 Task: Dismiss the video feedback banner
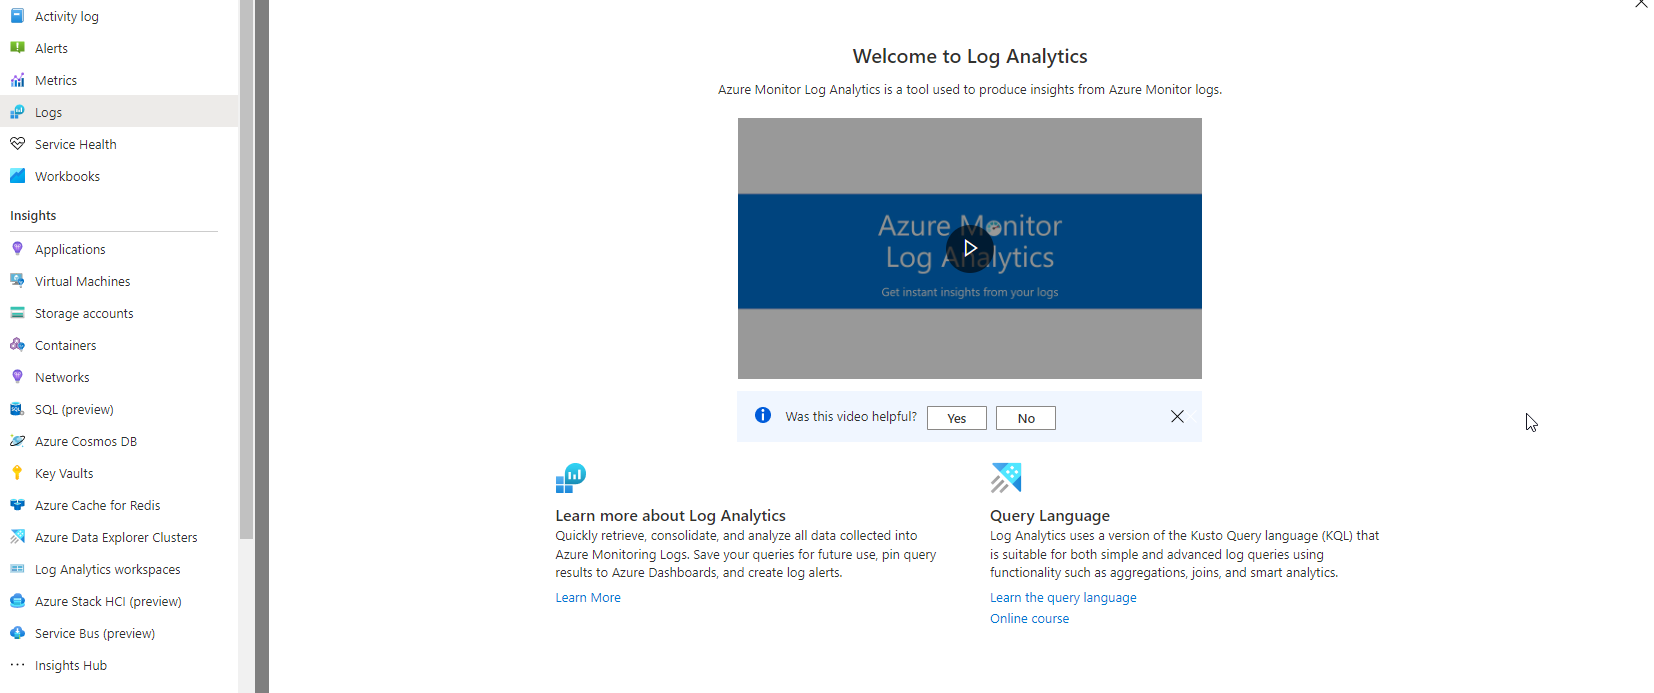(1177, 417)
